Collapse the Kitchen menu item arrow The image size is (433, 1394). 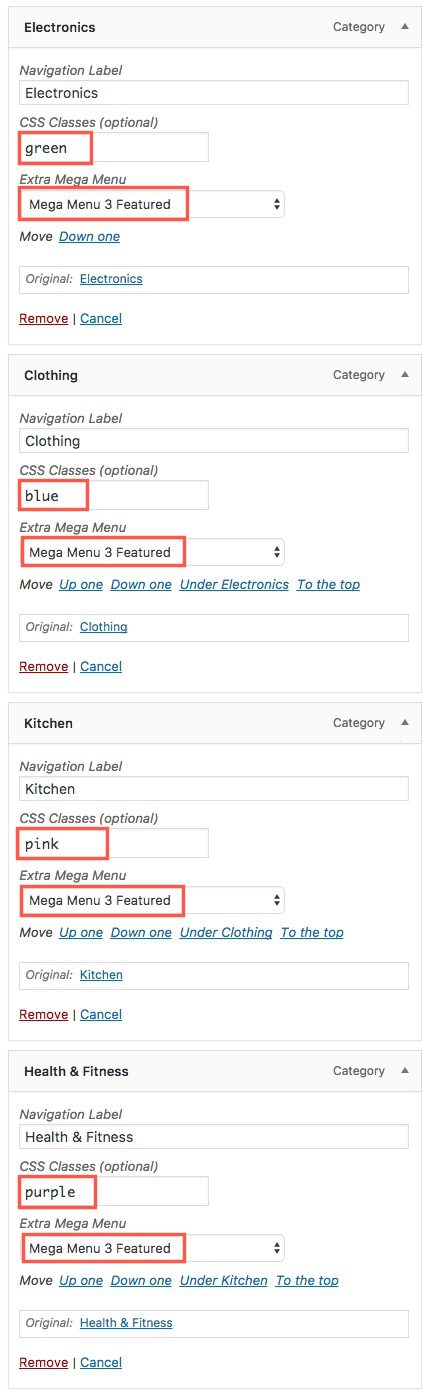(405, 723)
